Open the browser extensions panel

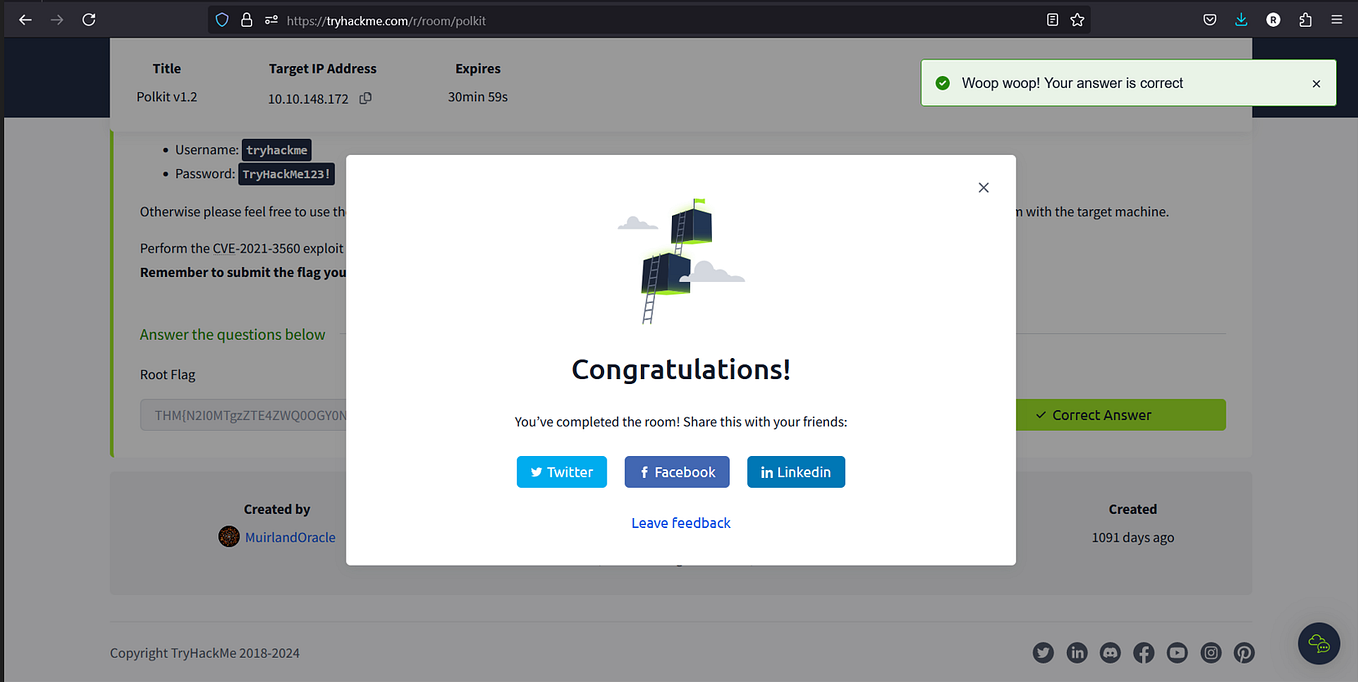[1305, 19]
